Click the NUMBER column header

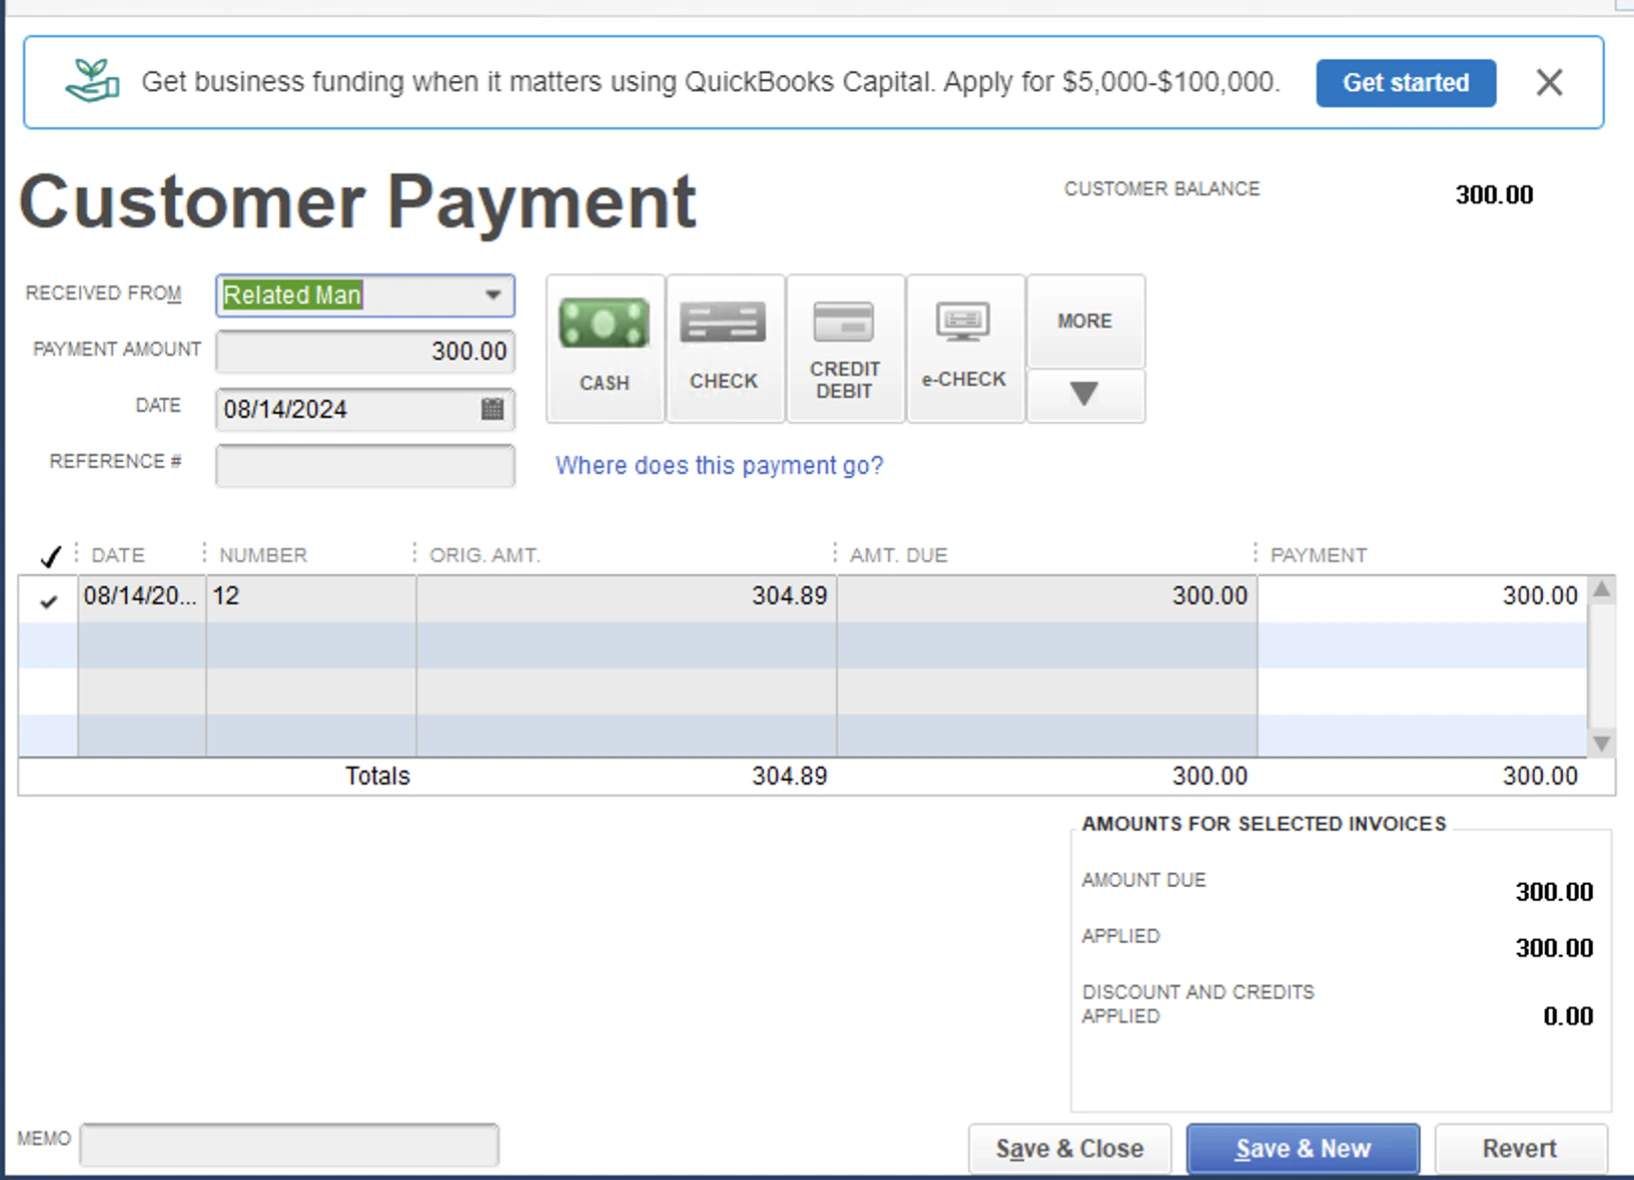[x=263, y=555]
